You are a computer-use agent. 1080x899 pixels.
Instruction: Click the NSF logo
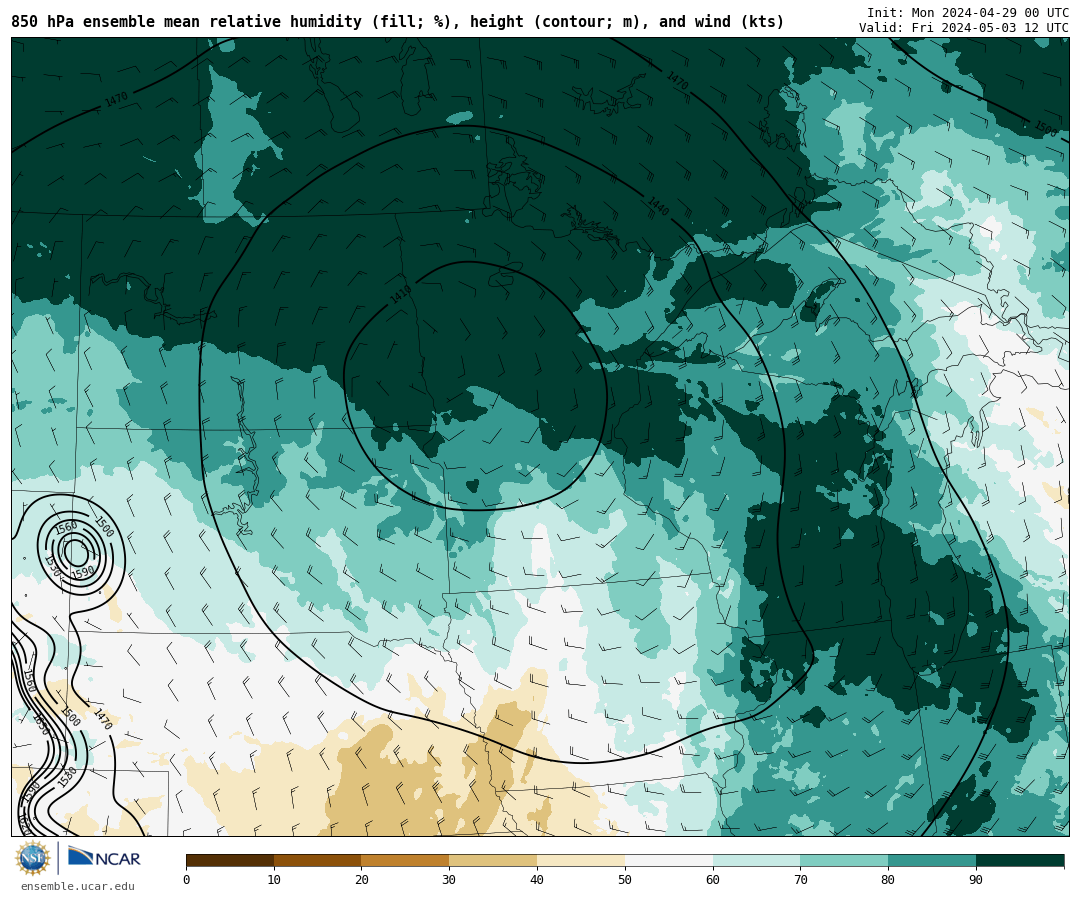tap(33, 858)
